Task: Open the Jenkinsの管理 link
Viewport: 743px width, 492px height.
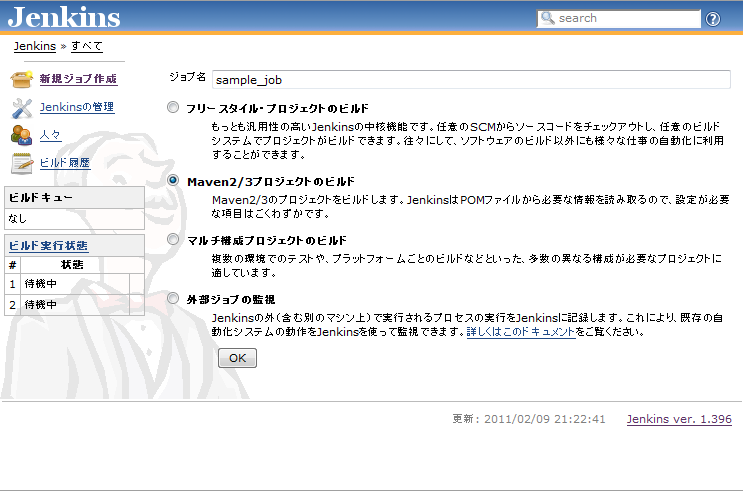Action: [x=77, y=107]
